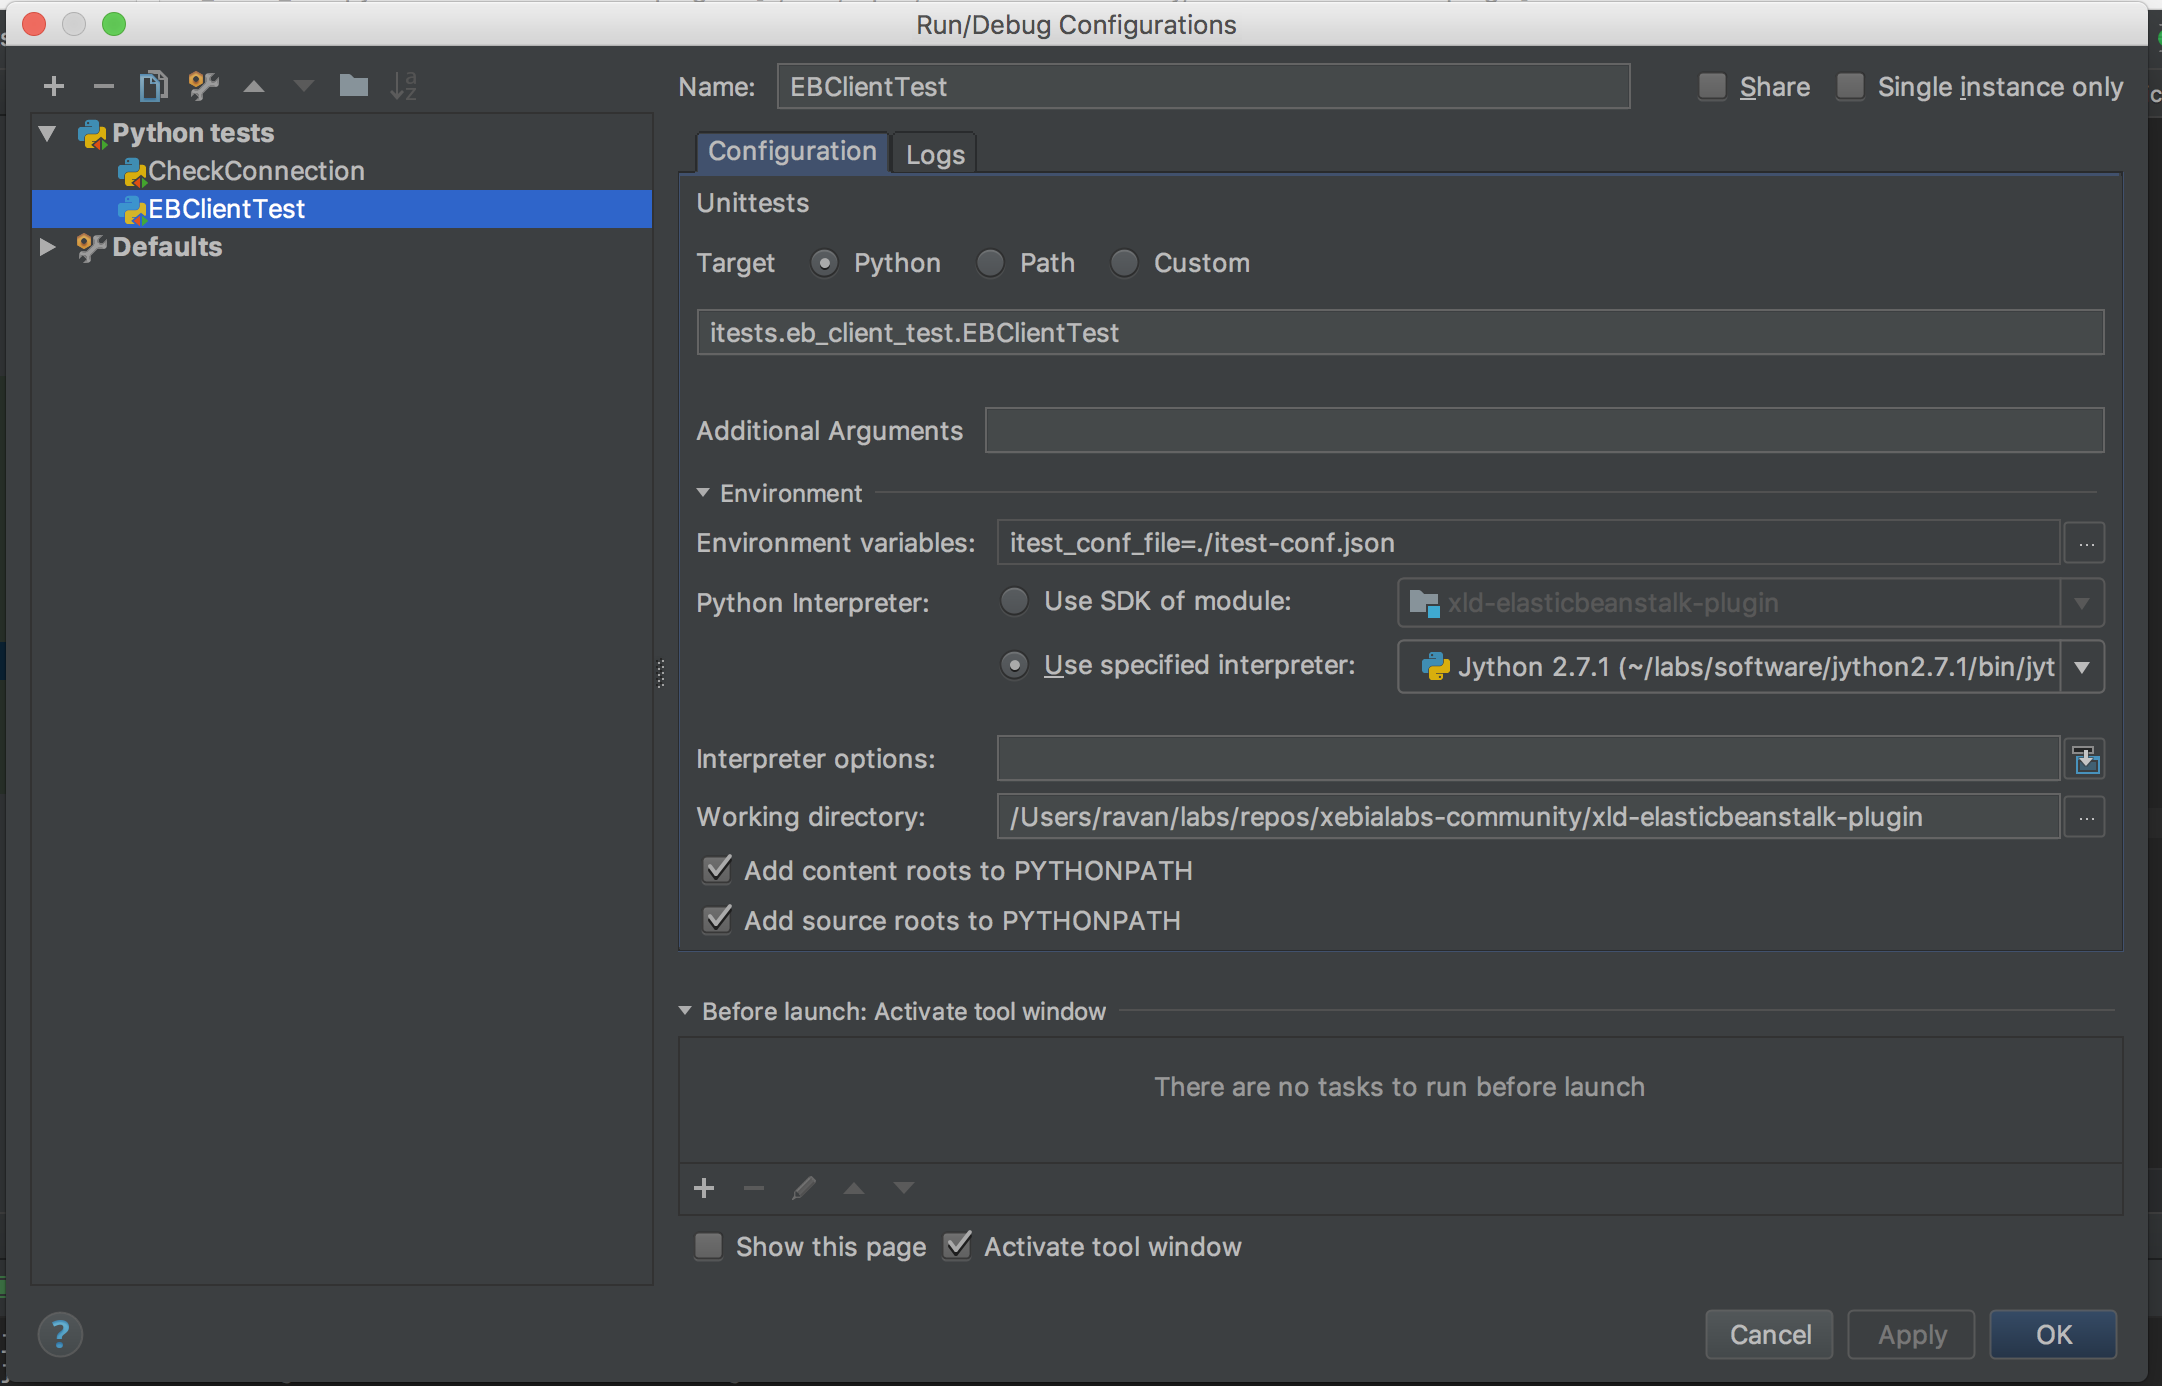Viewport: 2162px width, 1386px height.
Task: Collapse the Environment section
Action: pos(703,493)
